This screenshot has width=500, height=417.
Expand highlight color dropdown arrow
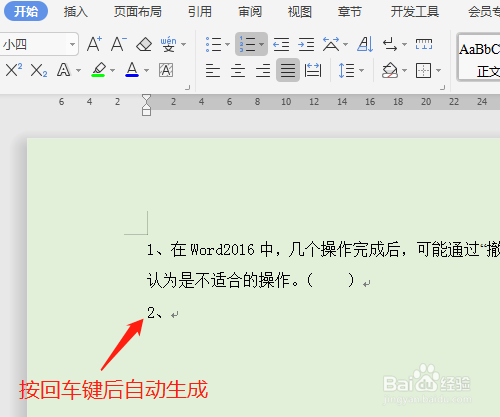(x=113, y=70)
